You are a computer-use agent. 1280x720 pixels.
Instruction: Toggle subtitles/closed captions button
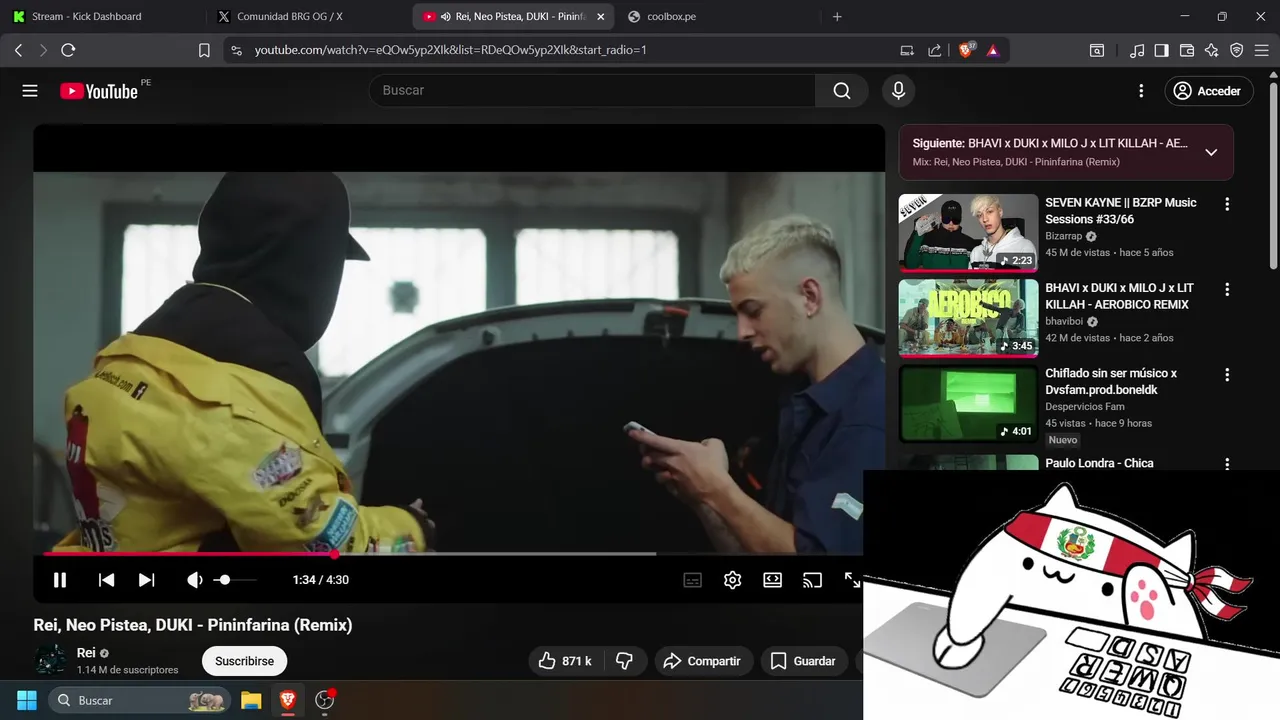(692, 580)
